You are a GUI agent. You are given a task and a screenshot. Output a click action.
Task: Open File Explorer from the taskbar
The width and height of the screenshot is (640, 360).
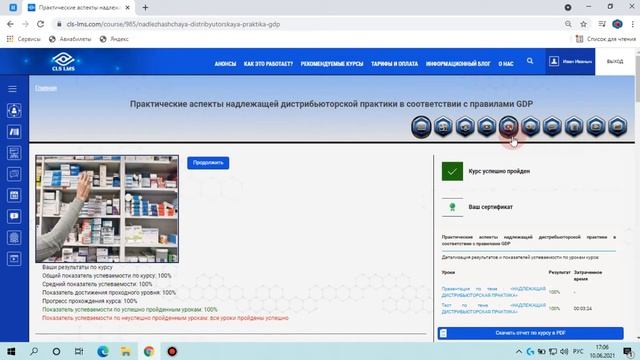(126, 351)
